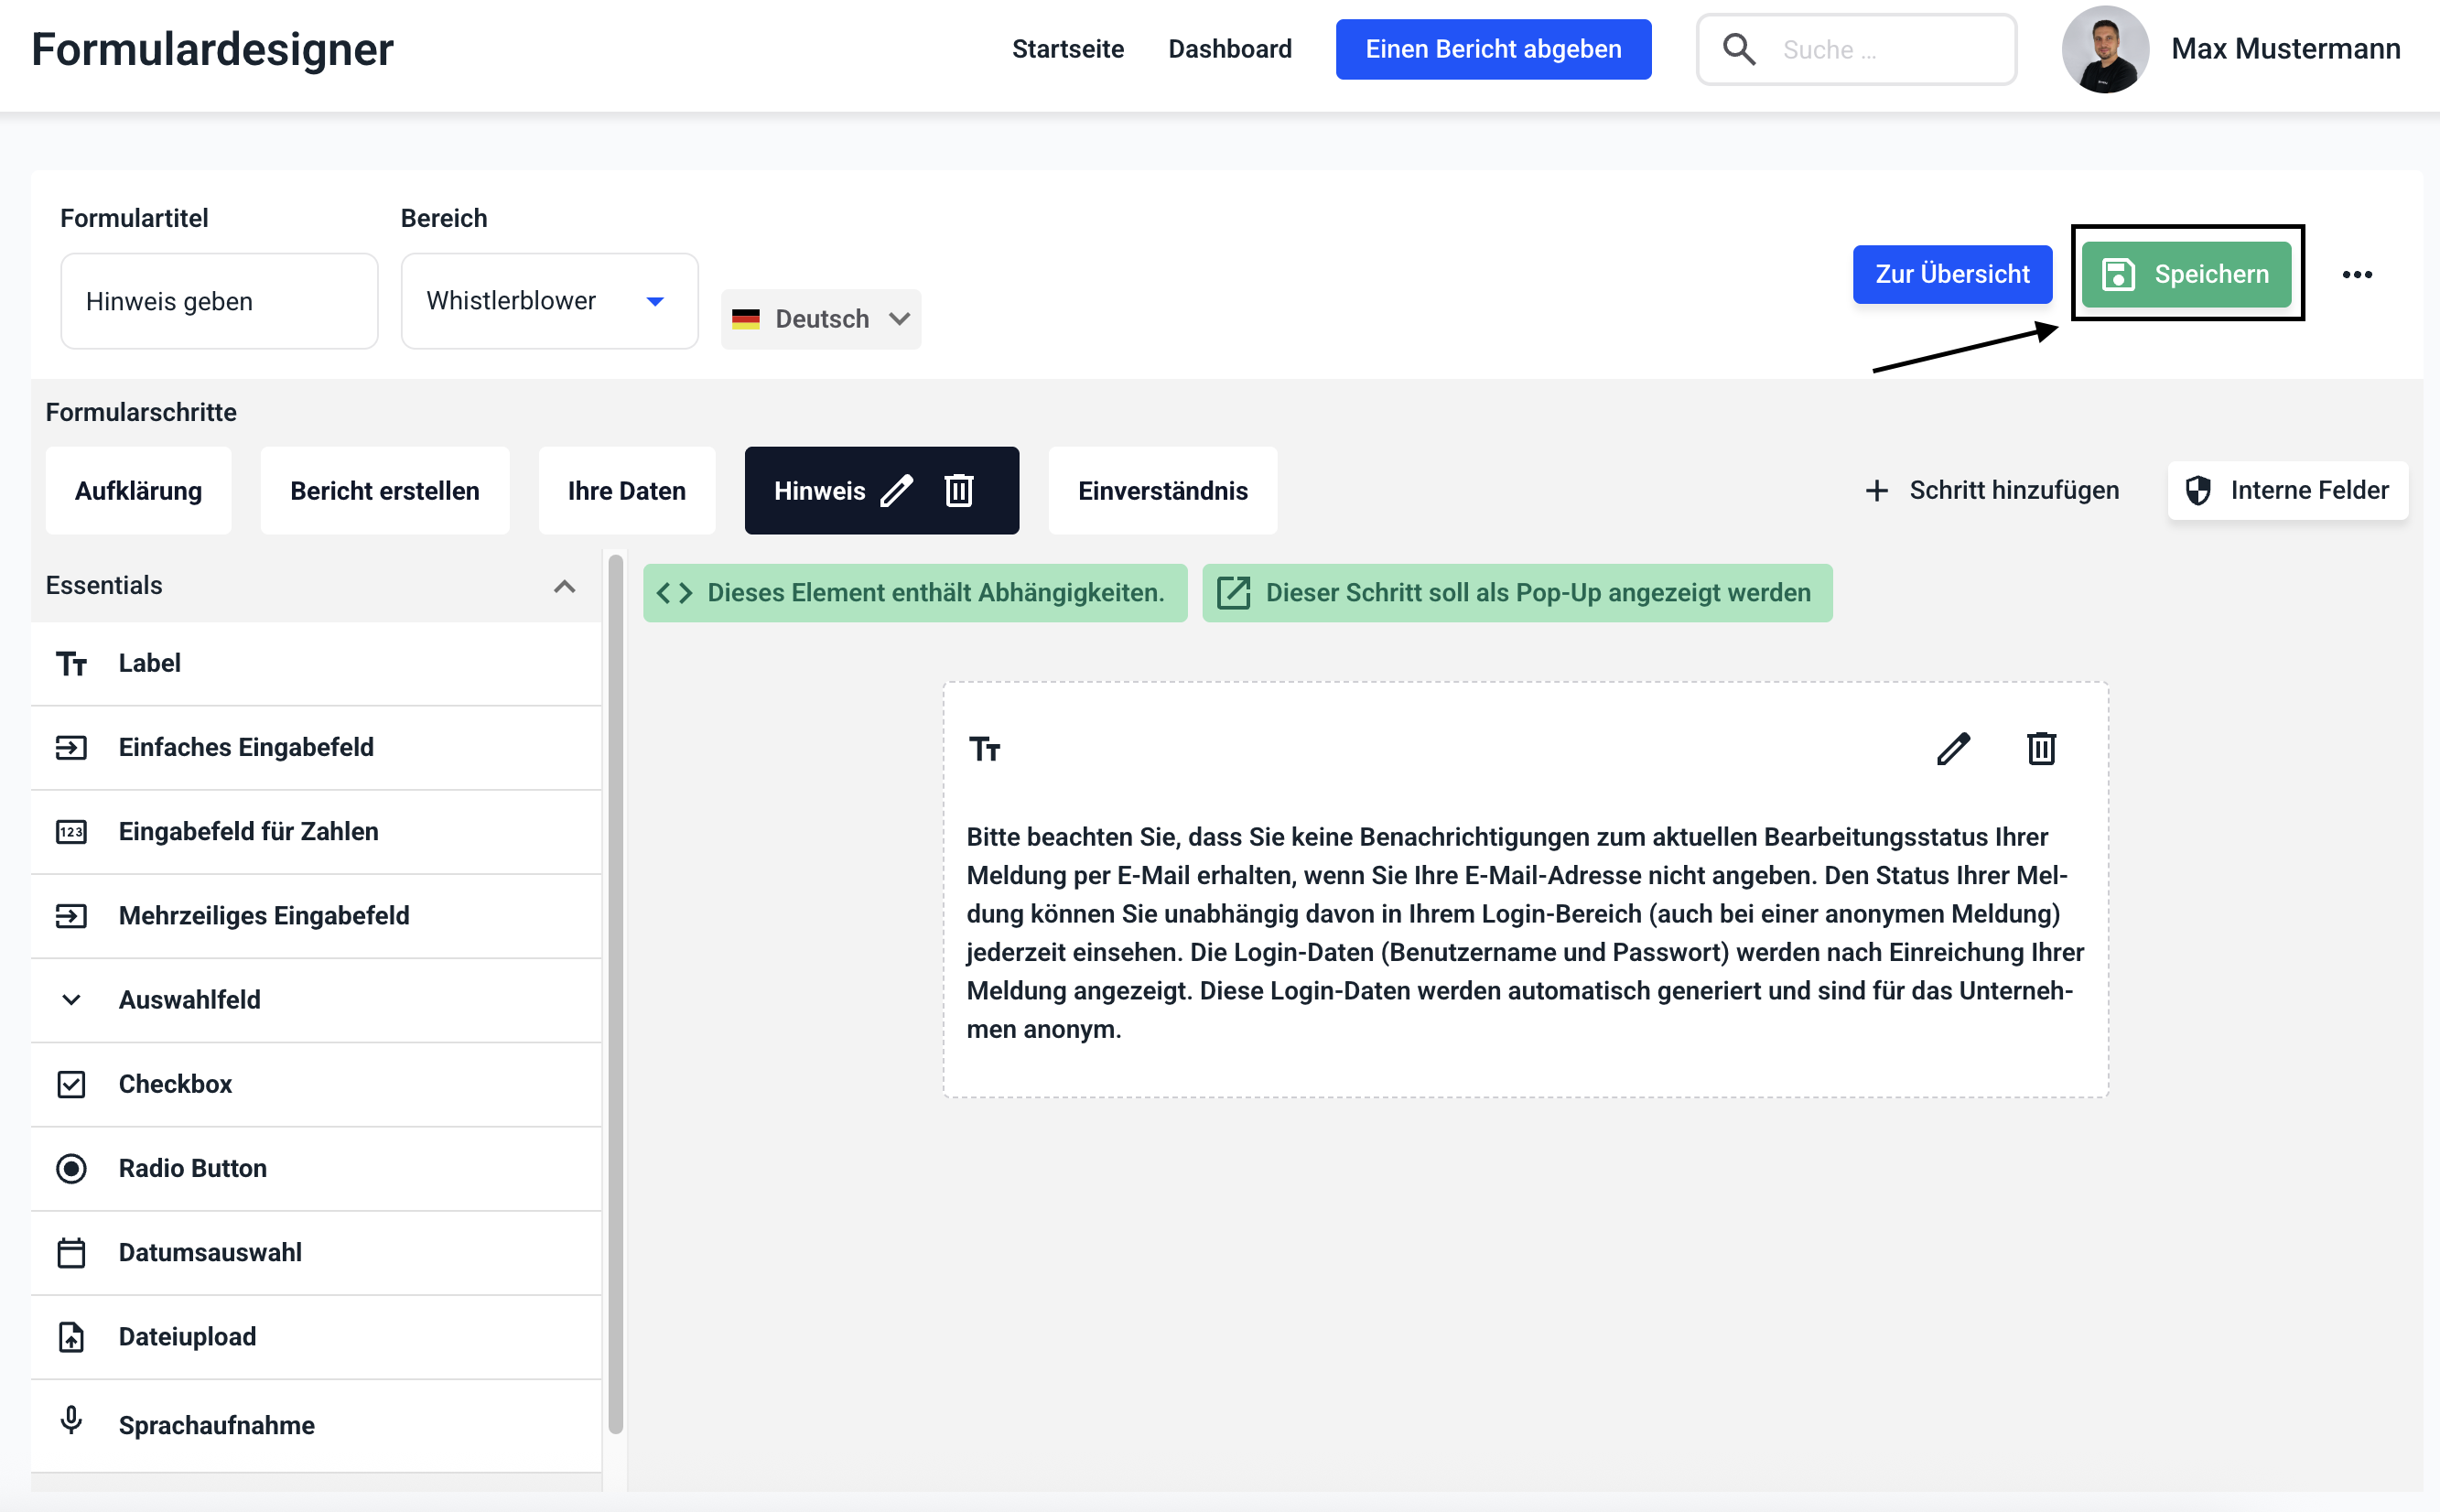Add the Radio Button element

click(192, 1168)
